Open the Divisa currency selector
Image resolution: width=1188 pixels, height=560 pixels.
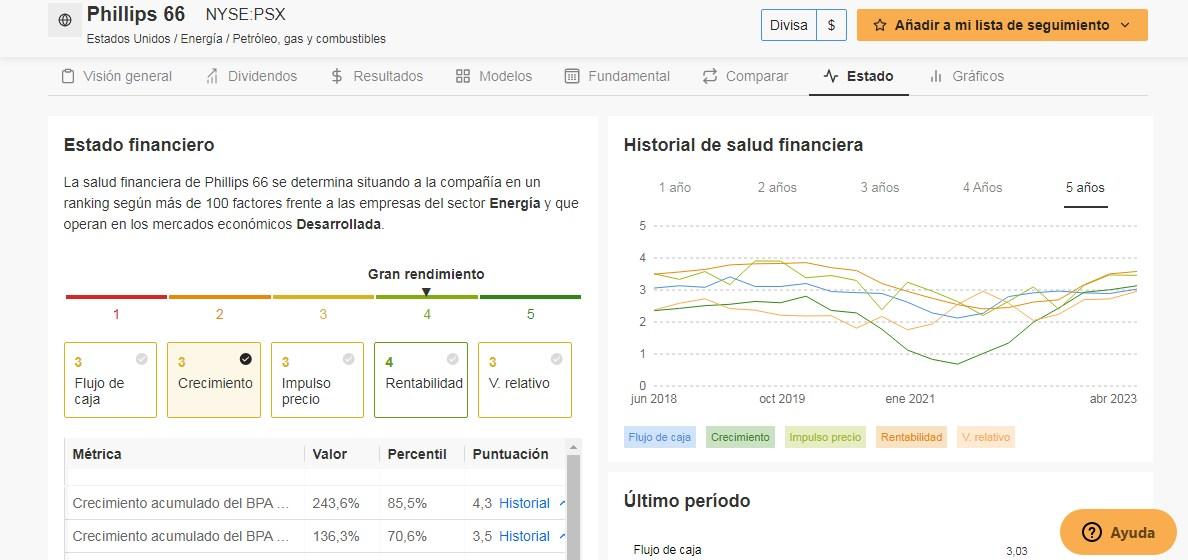click(x=789, y=25)
